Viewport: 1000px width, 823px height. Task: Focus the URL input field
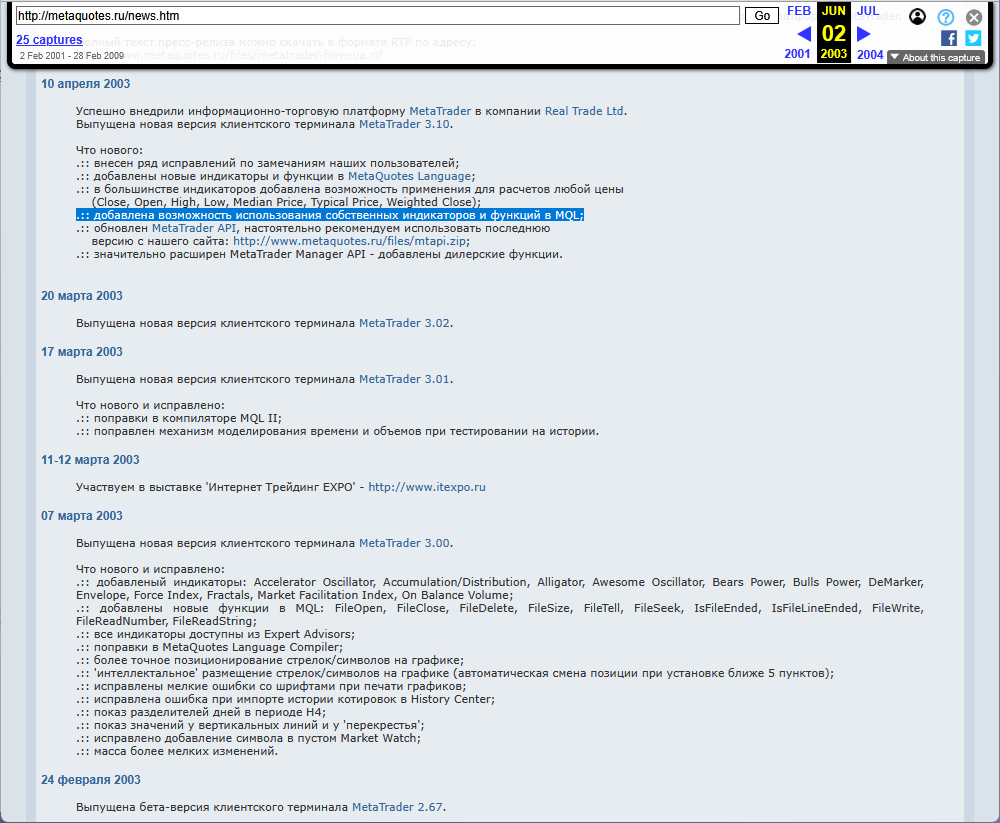(378, 16)
